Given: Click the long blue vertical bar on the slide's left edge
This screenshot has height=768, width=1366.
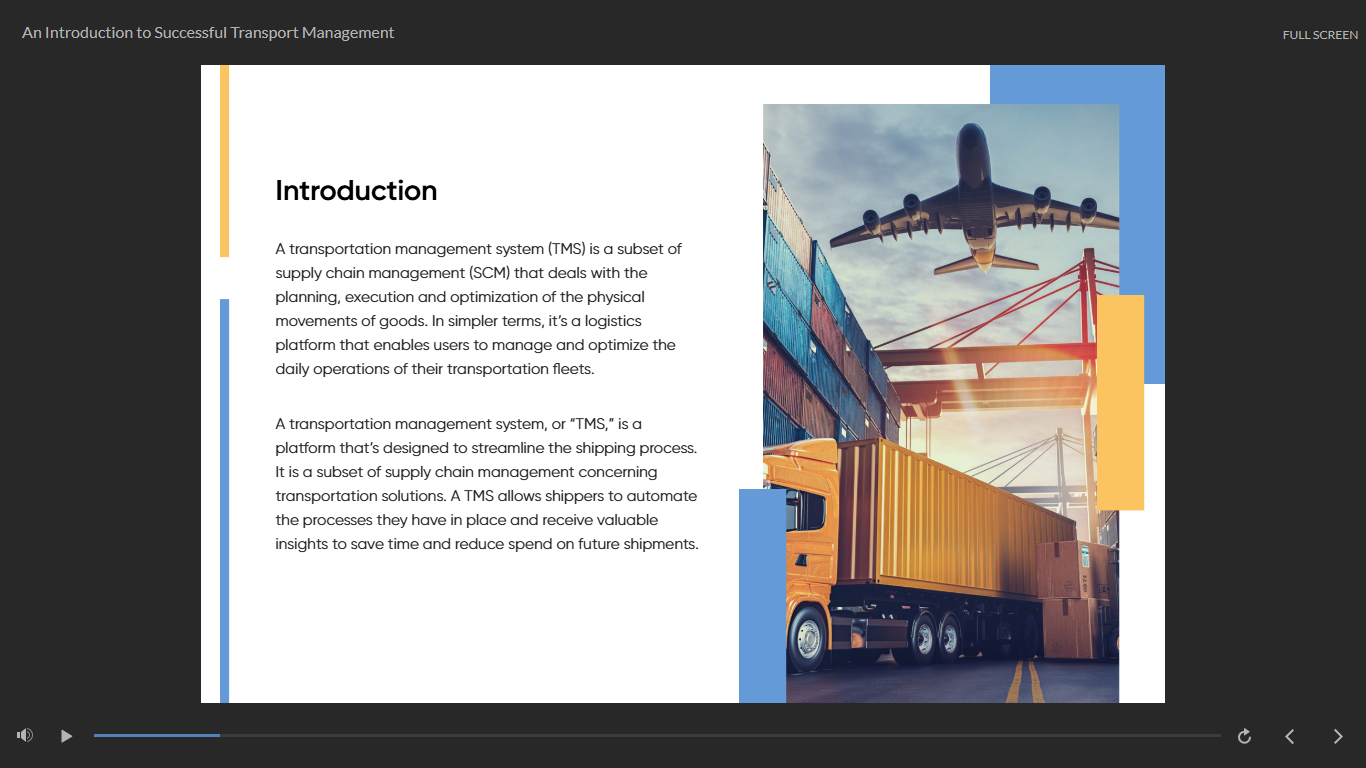Looking at the screenshot, I should tap(225, 500).
